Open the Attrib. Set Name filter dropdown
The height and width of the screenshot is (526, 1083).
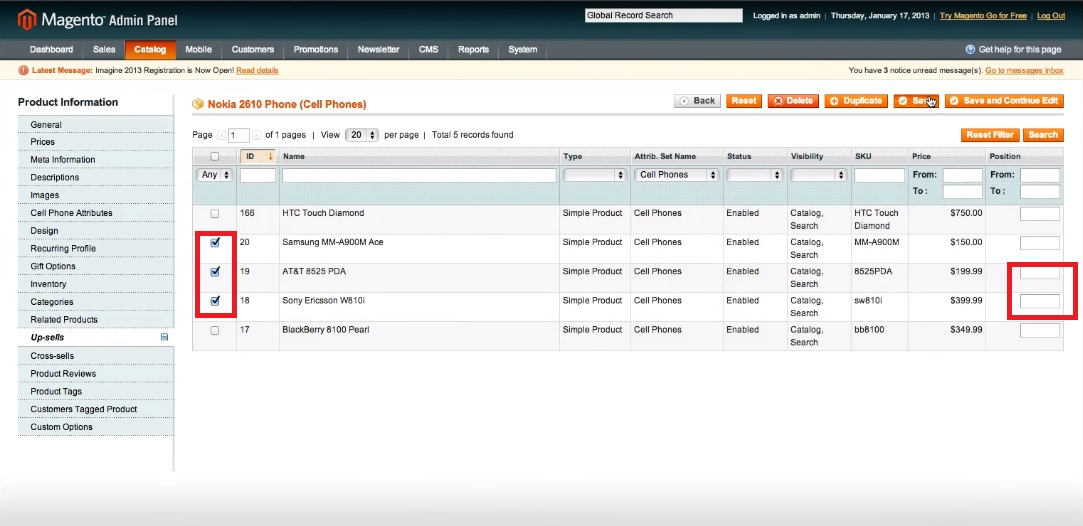click(x=676, y=175)
